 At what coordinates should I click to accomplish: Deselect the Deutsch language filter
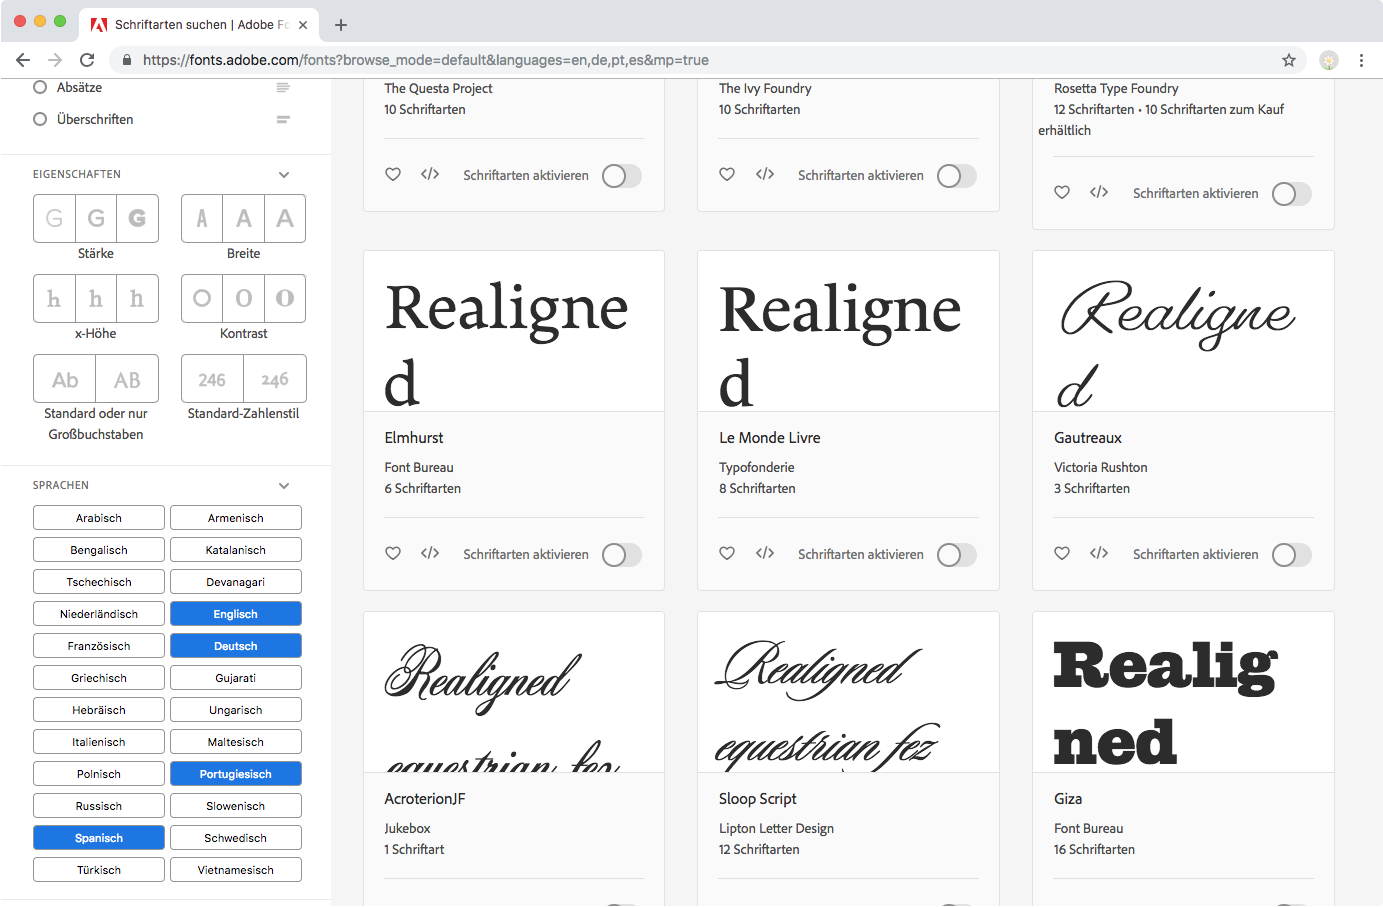point(236,646)
